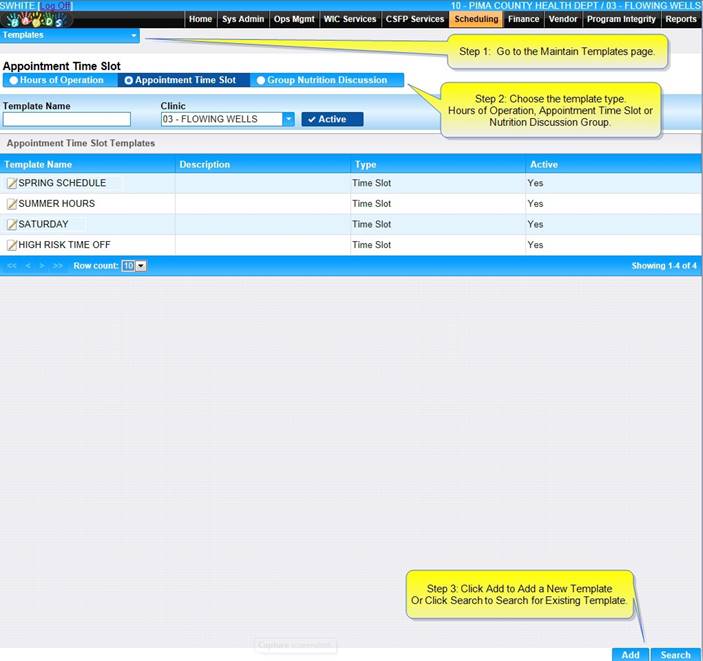Click edit icon beside HIGH RISK TIME OFF
This screenshot has width=703, height=661.
pos(12,245)
